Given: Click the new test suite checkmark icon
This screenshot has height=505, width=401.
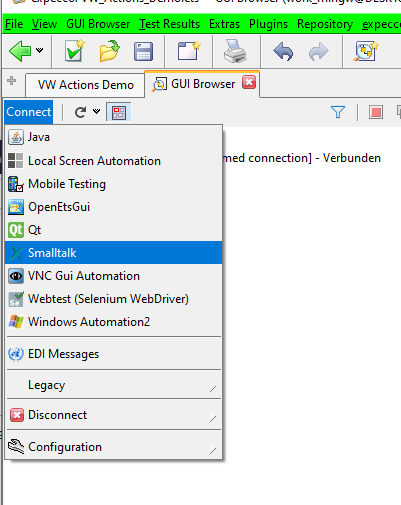Looking at the screenshot, I should [x=75, y=51].
